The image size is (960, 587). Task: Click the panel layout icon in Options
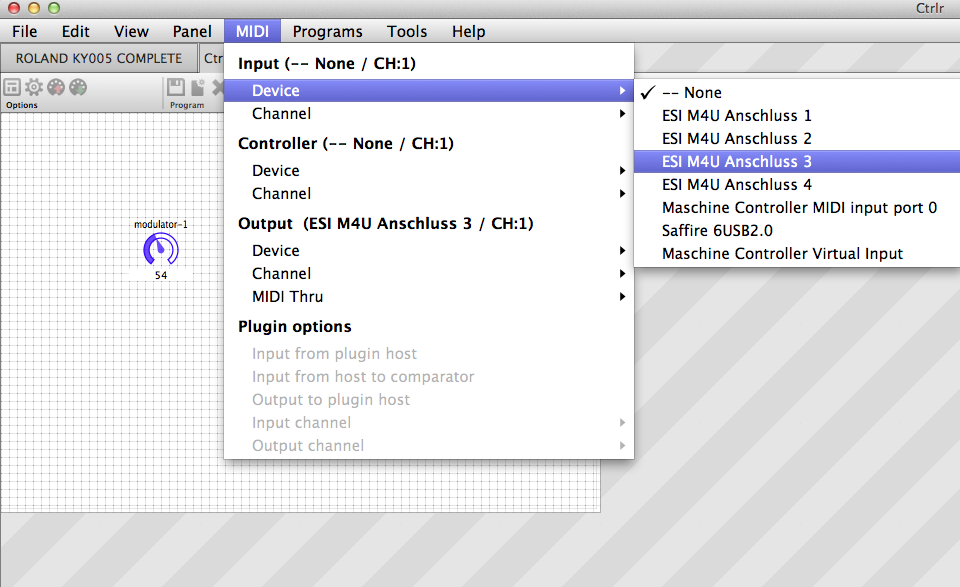pyautogui.click(x=13, y=88)
